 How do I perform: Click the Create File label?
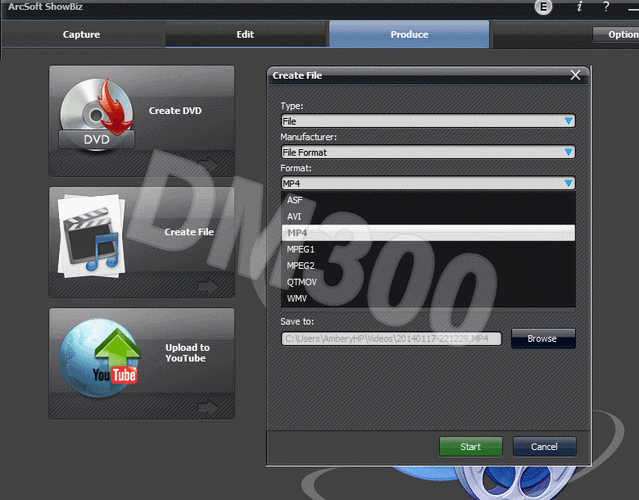click(189, 232)
